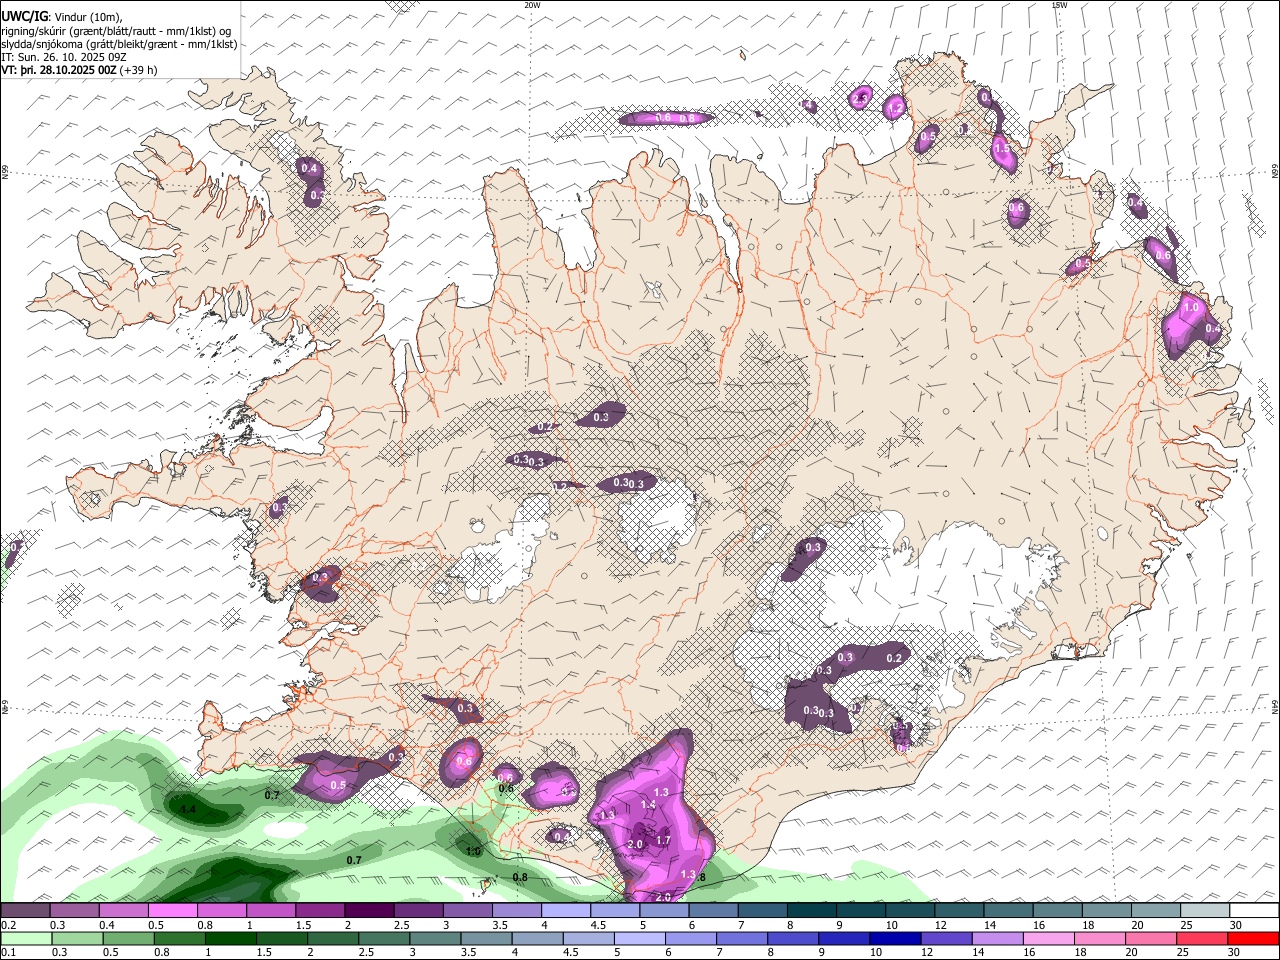Viewport: 1280px width, 960px height.
Task: Select white snow scale swatch after 30
Action: [x=1254, y=910]
